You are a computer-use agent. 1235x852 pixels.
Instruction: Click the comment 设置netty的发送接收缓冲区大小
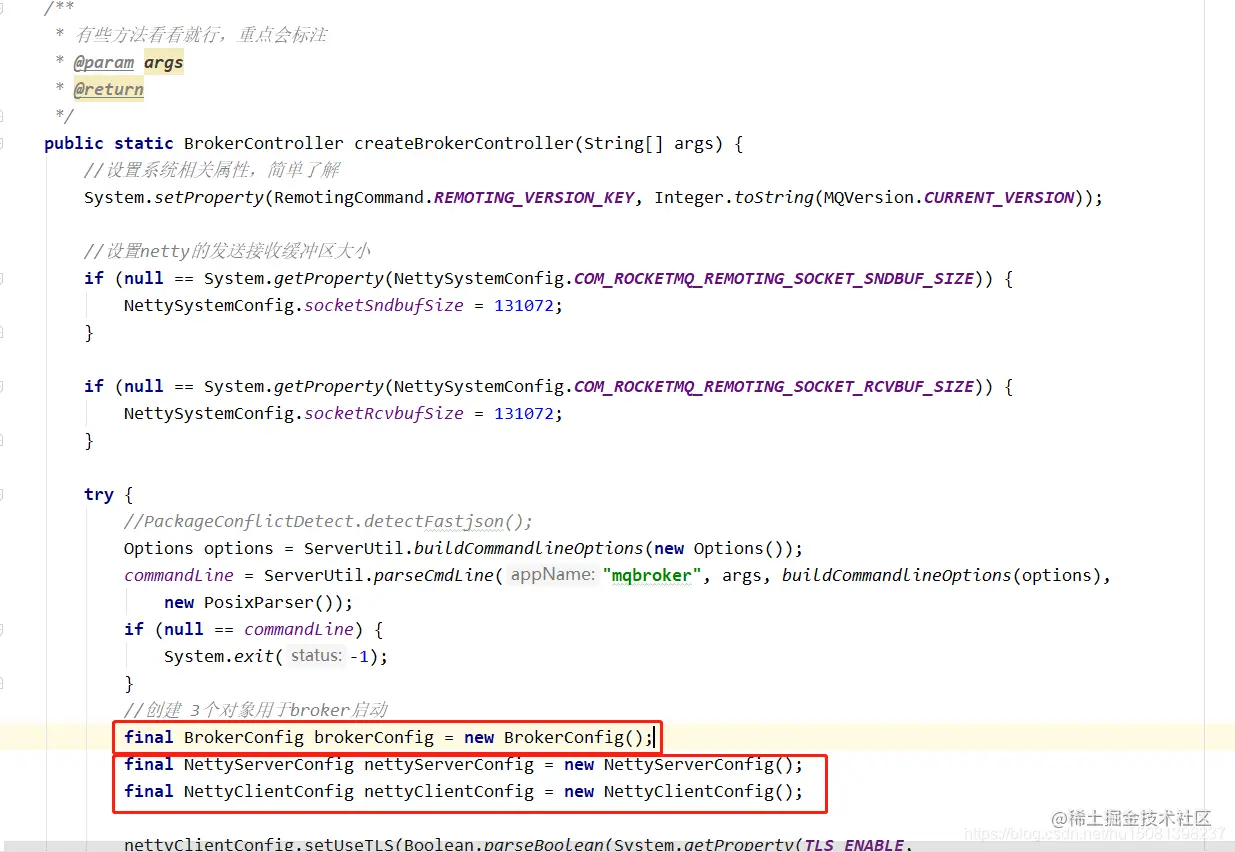[x=228, y=251]
